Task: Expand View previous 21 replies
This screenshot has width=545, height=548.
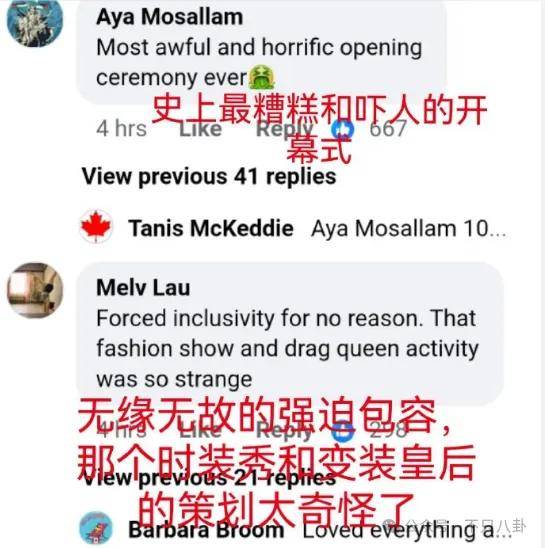Action: point(209,478)
